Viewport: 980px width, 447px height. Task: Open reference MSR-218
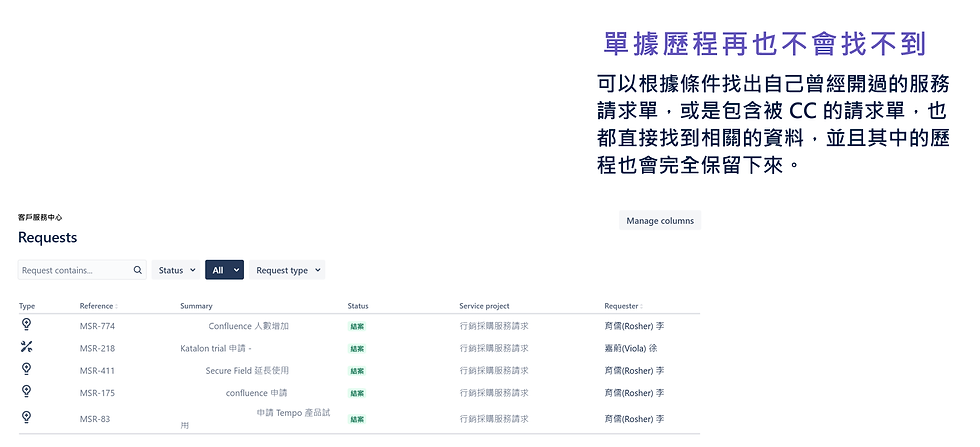pos(98,348)
